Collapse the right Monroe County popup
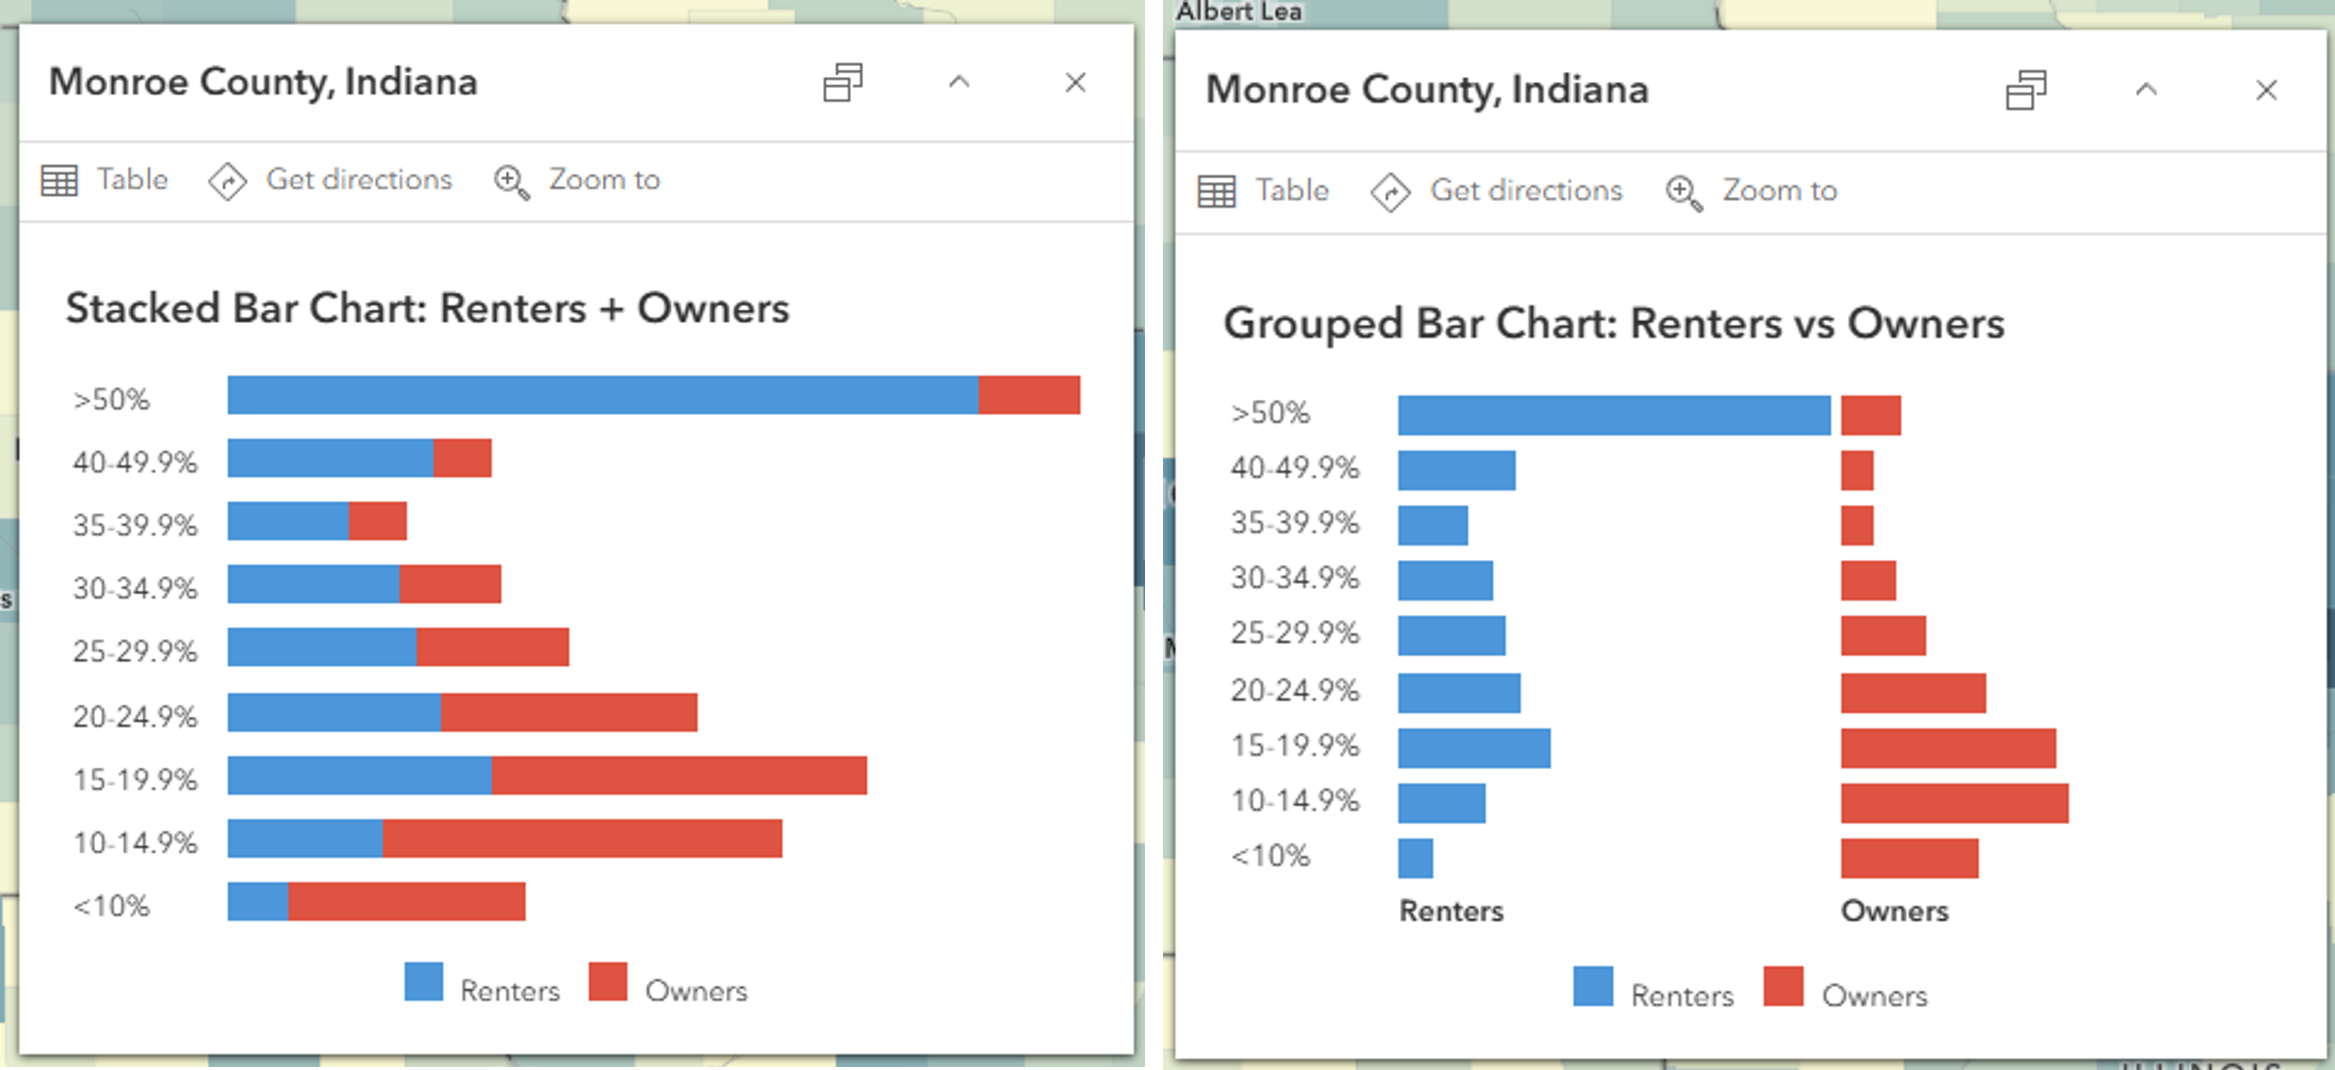Screen dimensions: 2335x1070 (x=2146, y=90)
